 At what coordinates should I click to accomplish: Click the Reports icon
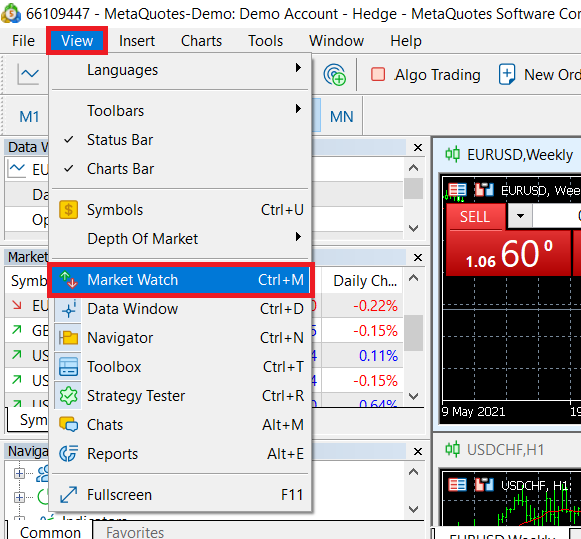[x=69, y=453]
